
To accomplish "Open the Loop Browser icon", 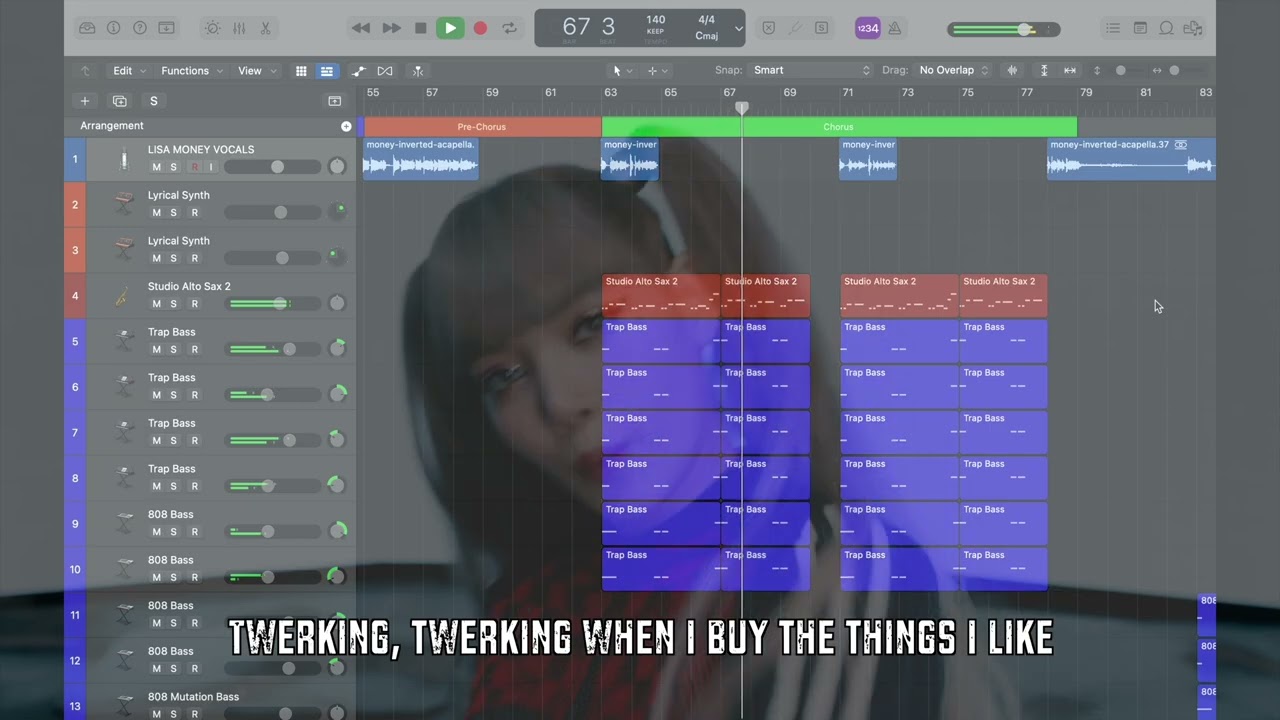I will (1166, 28).
